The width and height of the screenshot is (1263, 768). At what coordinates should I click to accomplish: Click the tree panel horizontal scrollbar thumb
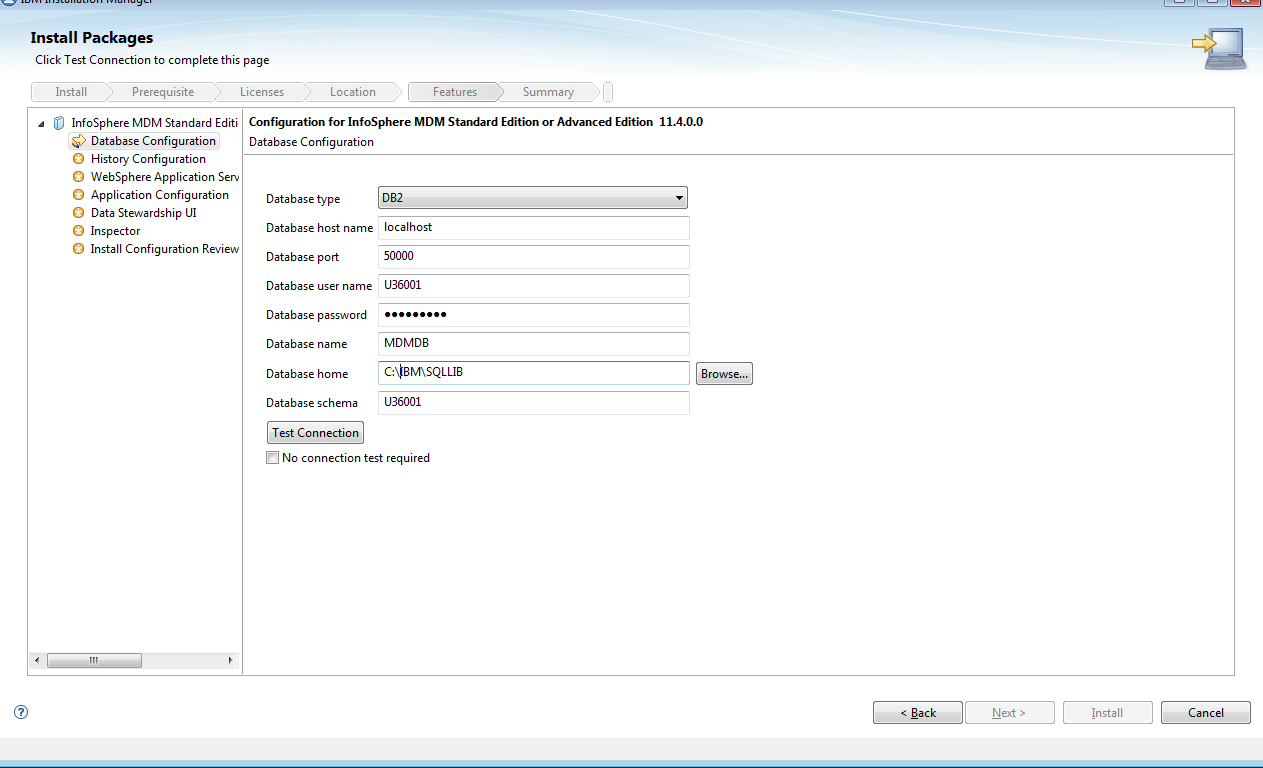pos(94,661)
